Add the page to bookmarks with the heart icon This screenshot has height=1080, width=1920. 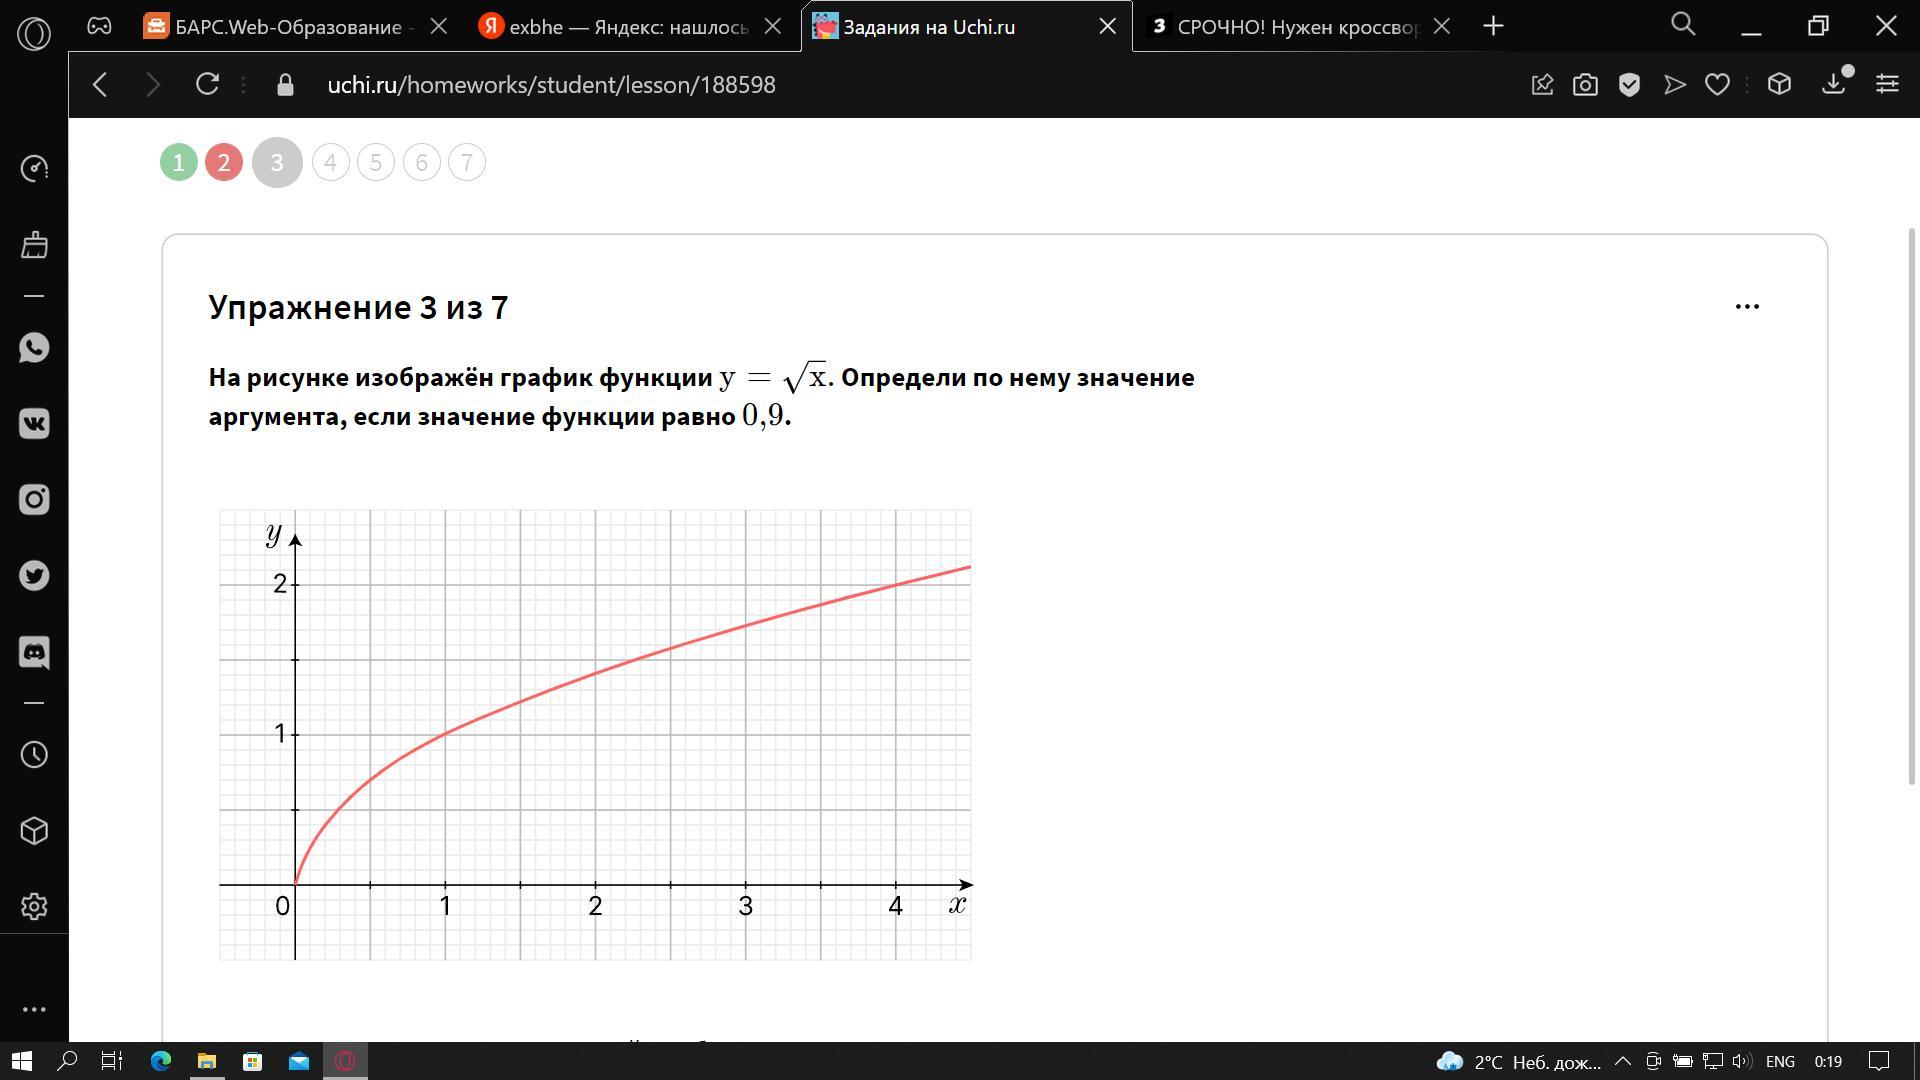(x=1717, y=85)
